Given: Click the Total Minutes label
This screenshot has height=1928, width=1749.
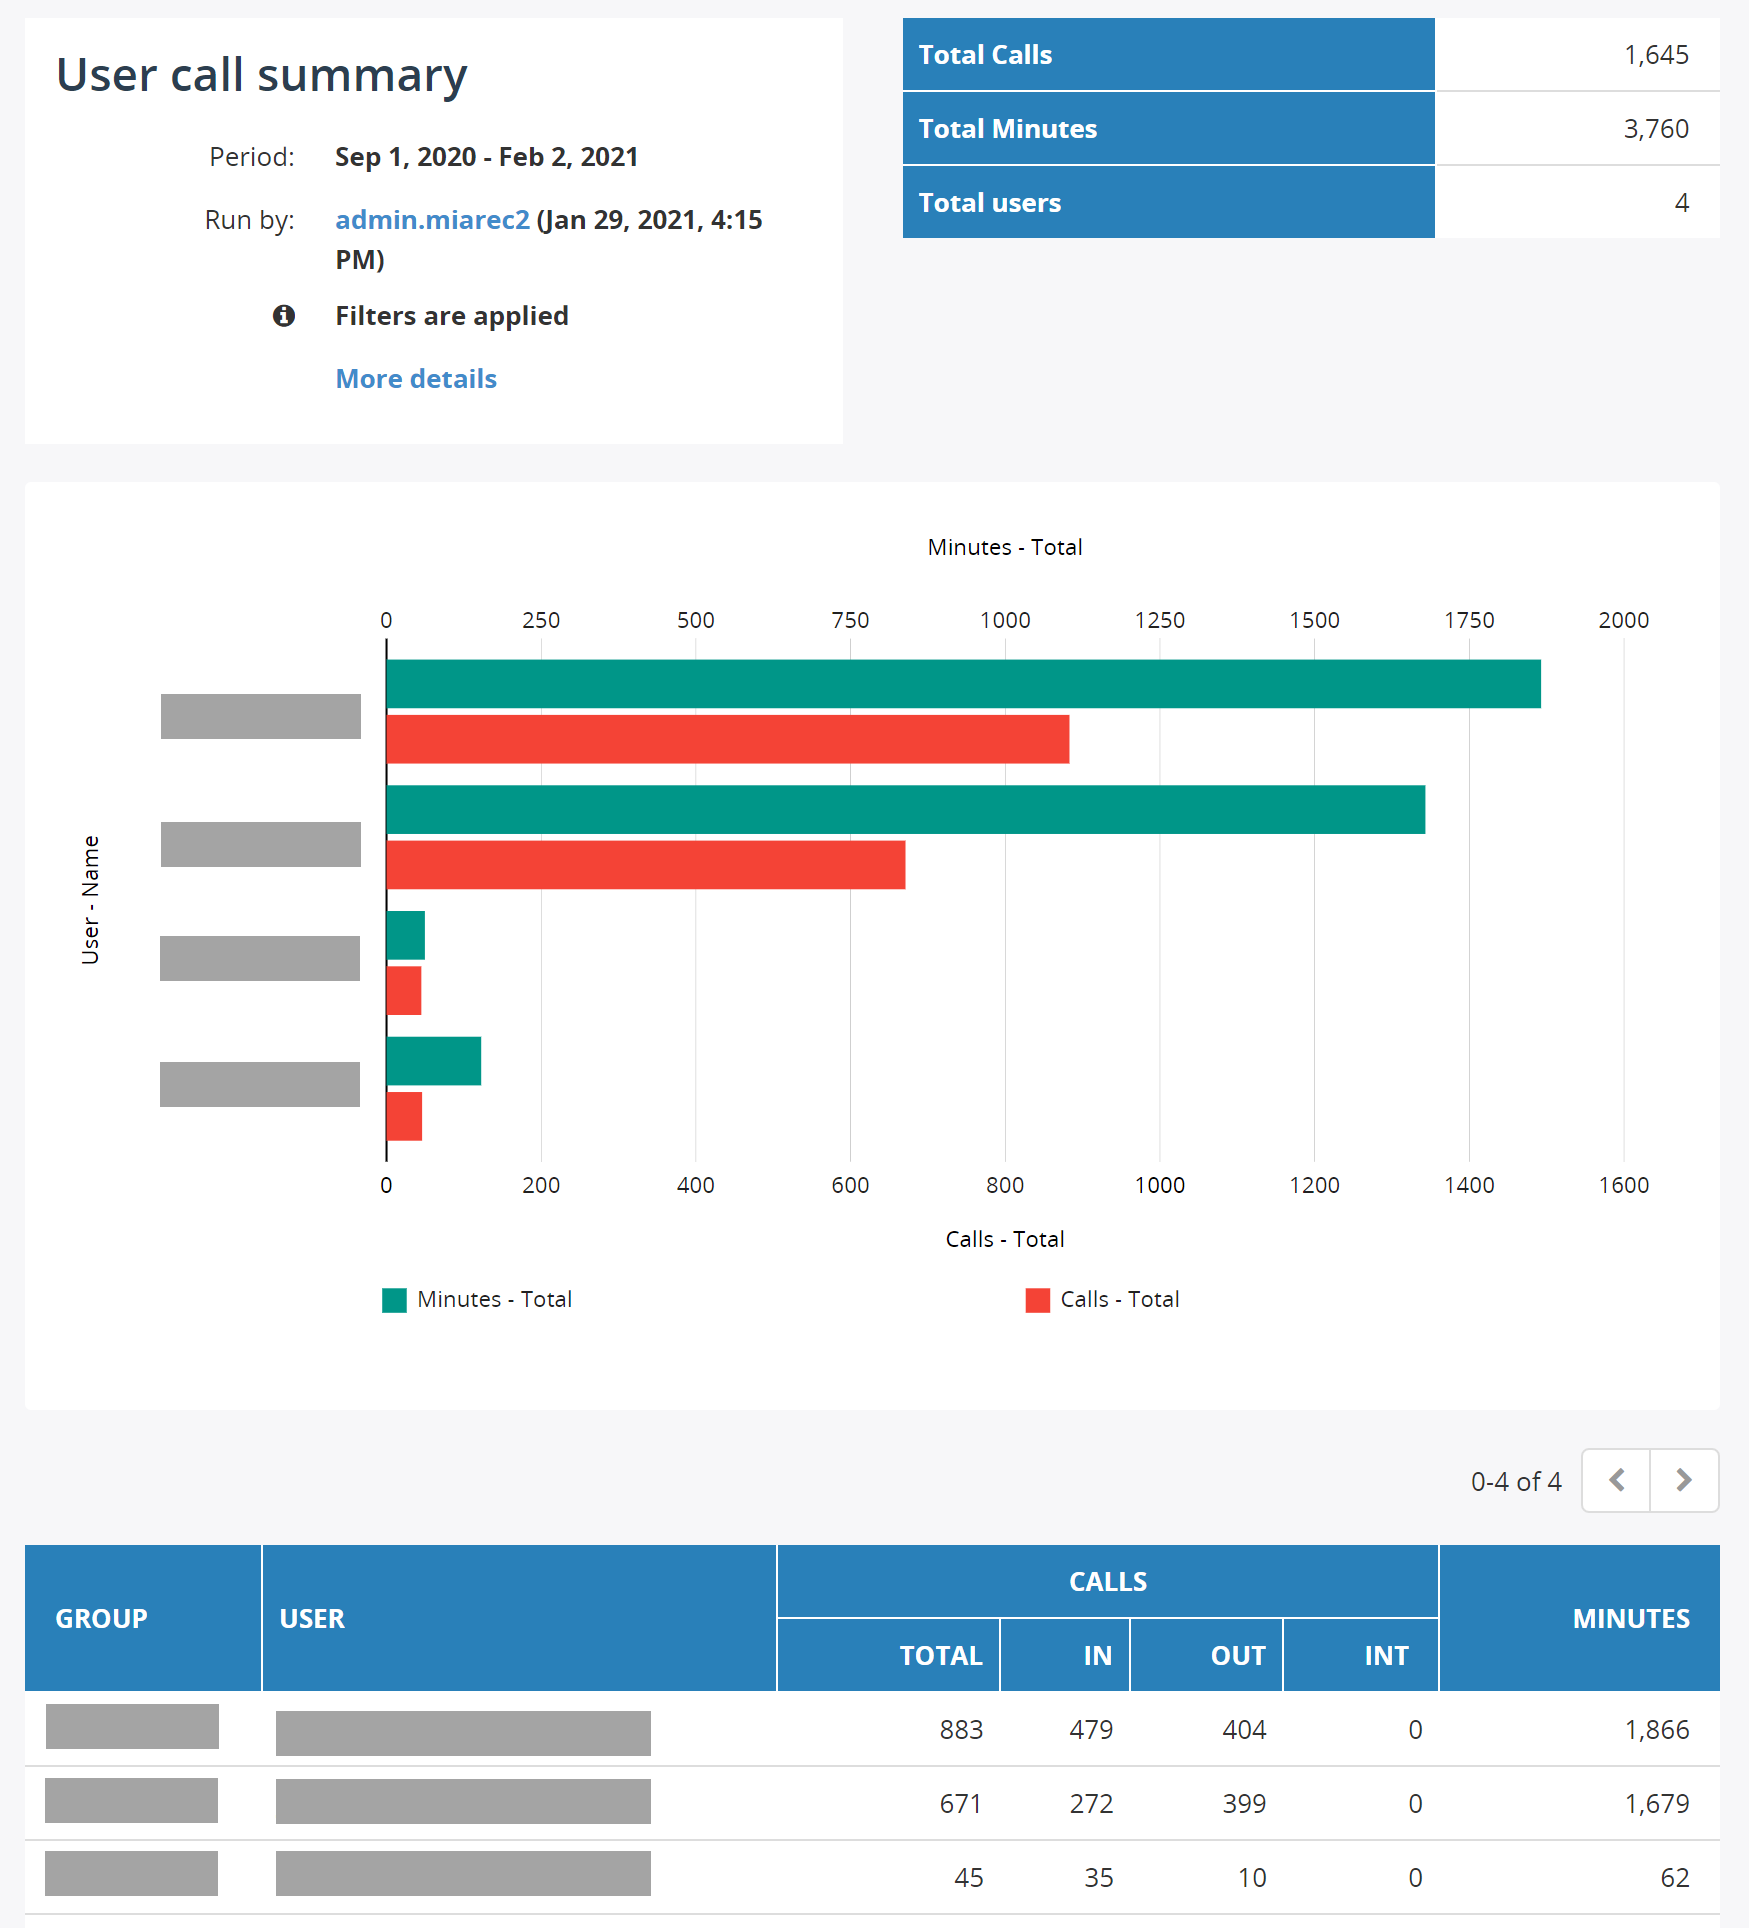Looking at the screenshot, I should (x=1008, y=129).
